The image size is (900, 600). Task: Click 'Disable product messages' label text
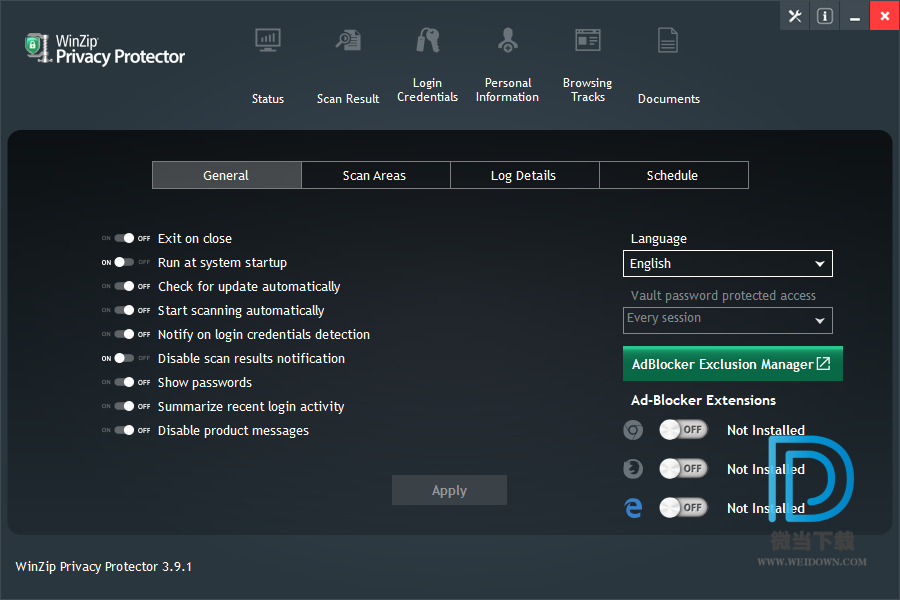pyautogui.click(x=233, y=431)
